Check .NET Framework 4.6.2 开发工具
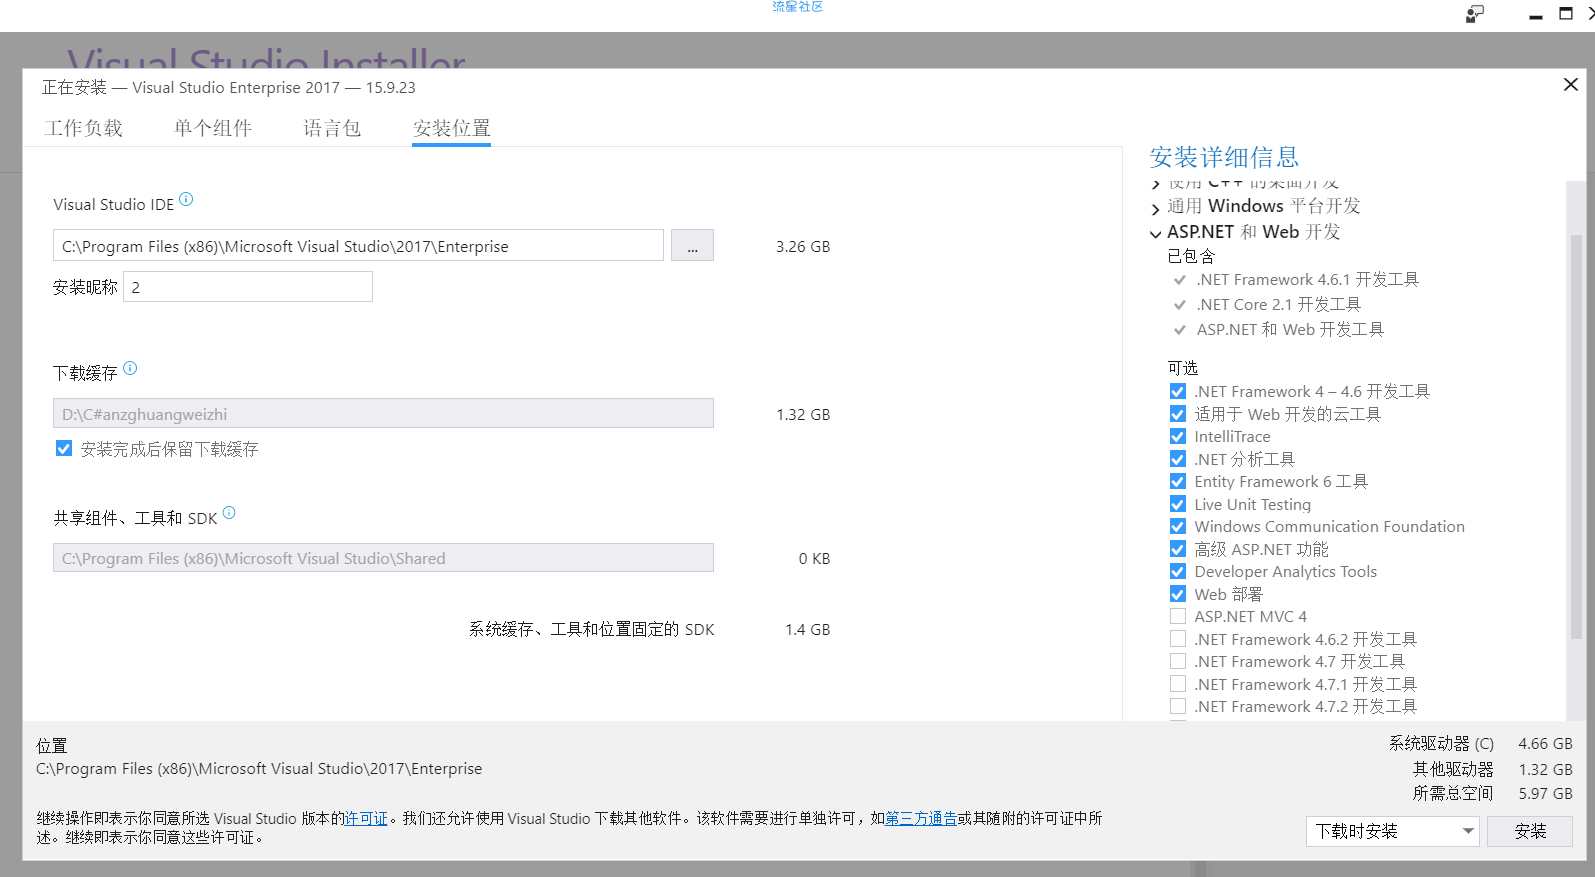This screenshot has width=1595, height=877. (x=1178, y=639)
